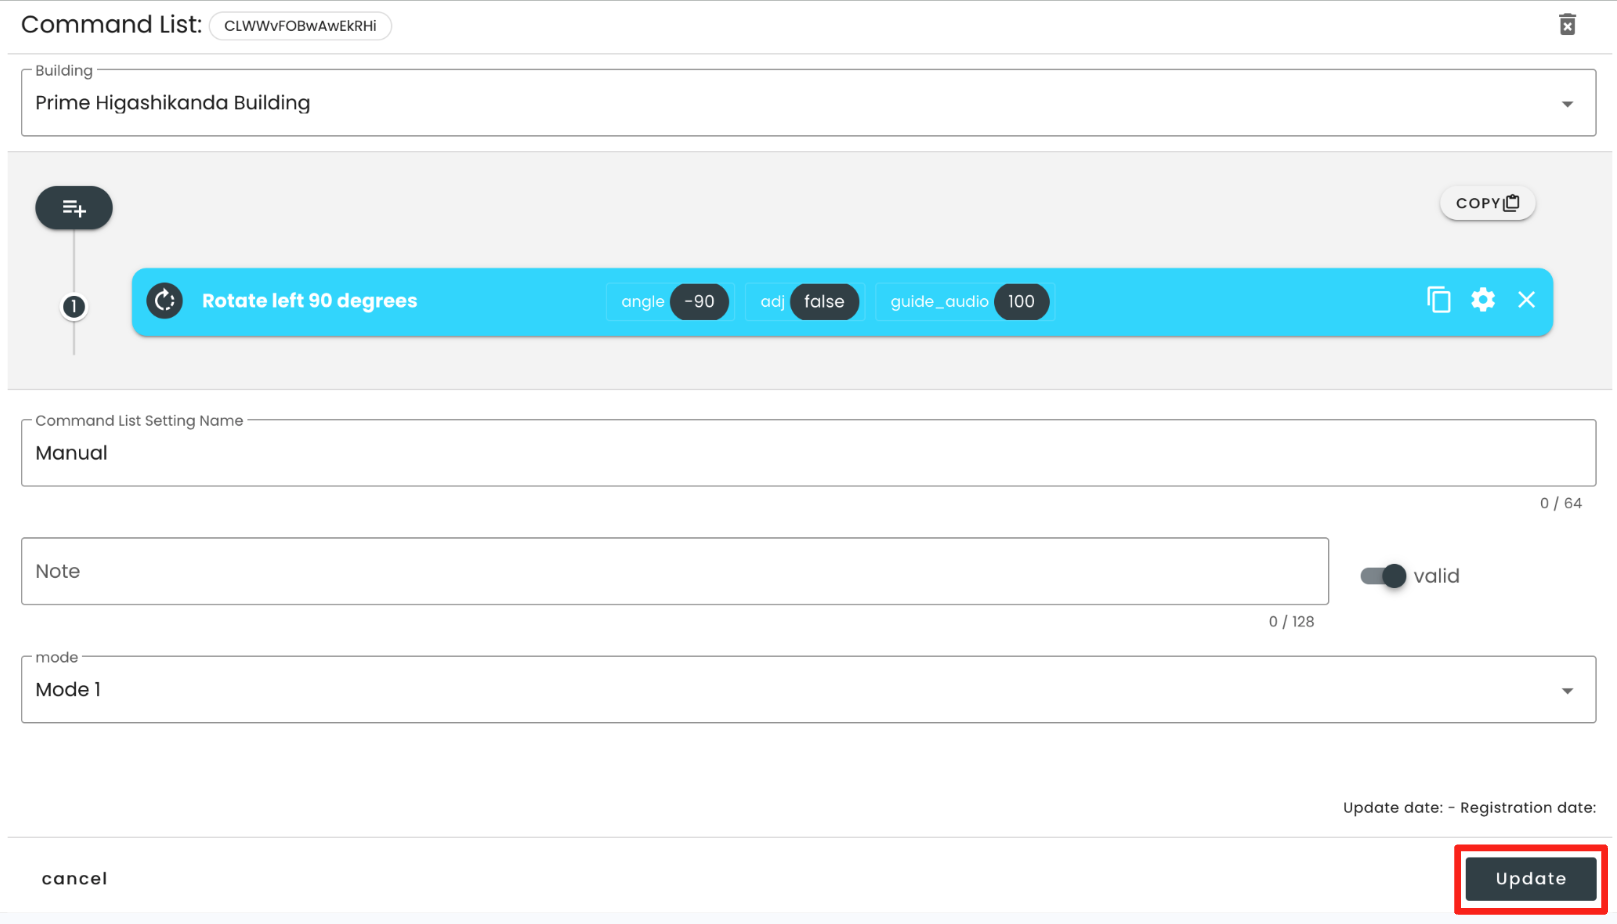The width and height of the screenshot is (1617, 924).
Task: Click the Update button
Action: 1531,879
